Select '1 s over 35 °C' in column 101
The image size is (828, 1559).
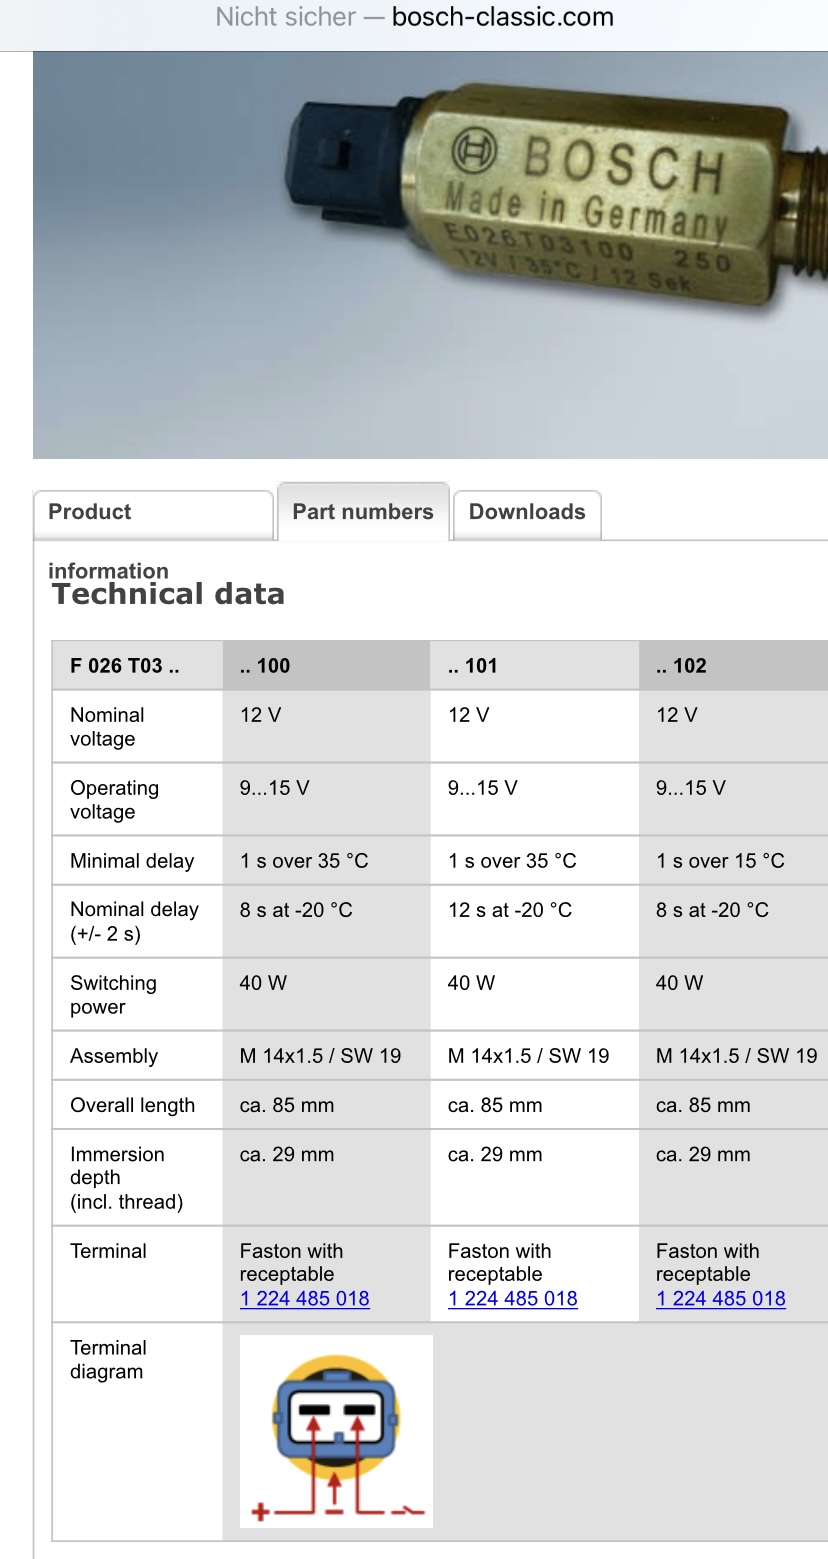(x=512, y=861)
